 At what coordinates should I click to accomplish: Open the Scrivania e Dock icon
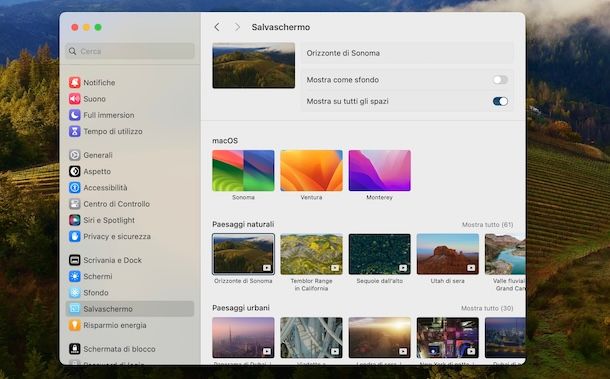(x=75, y=260)
